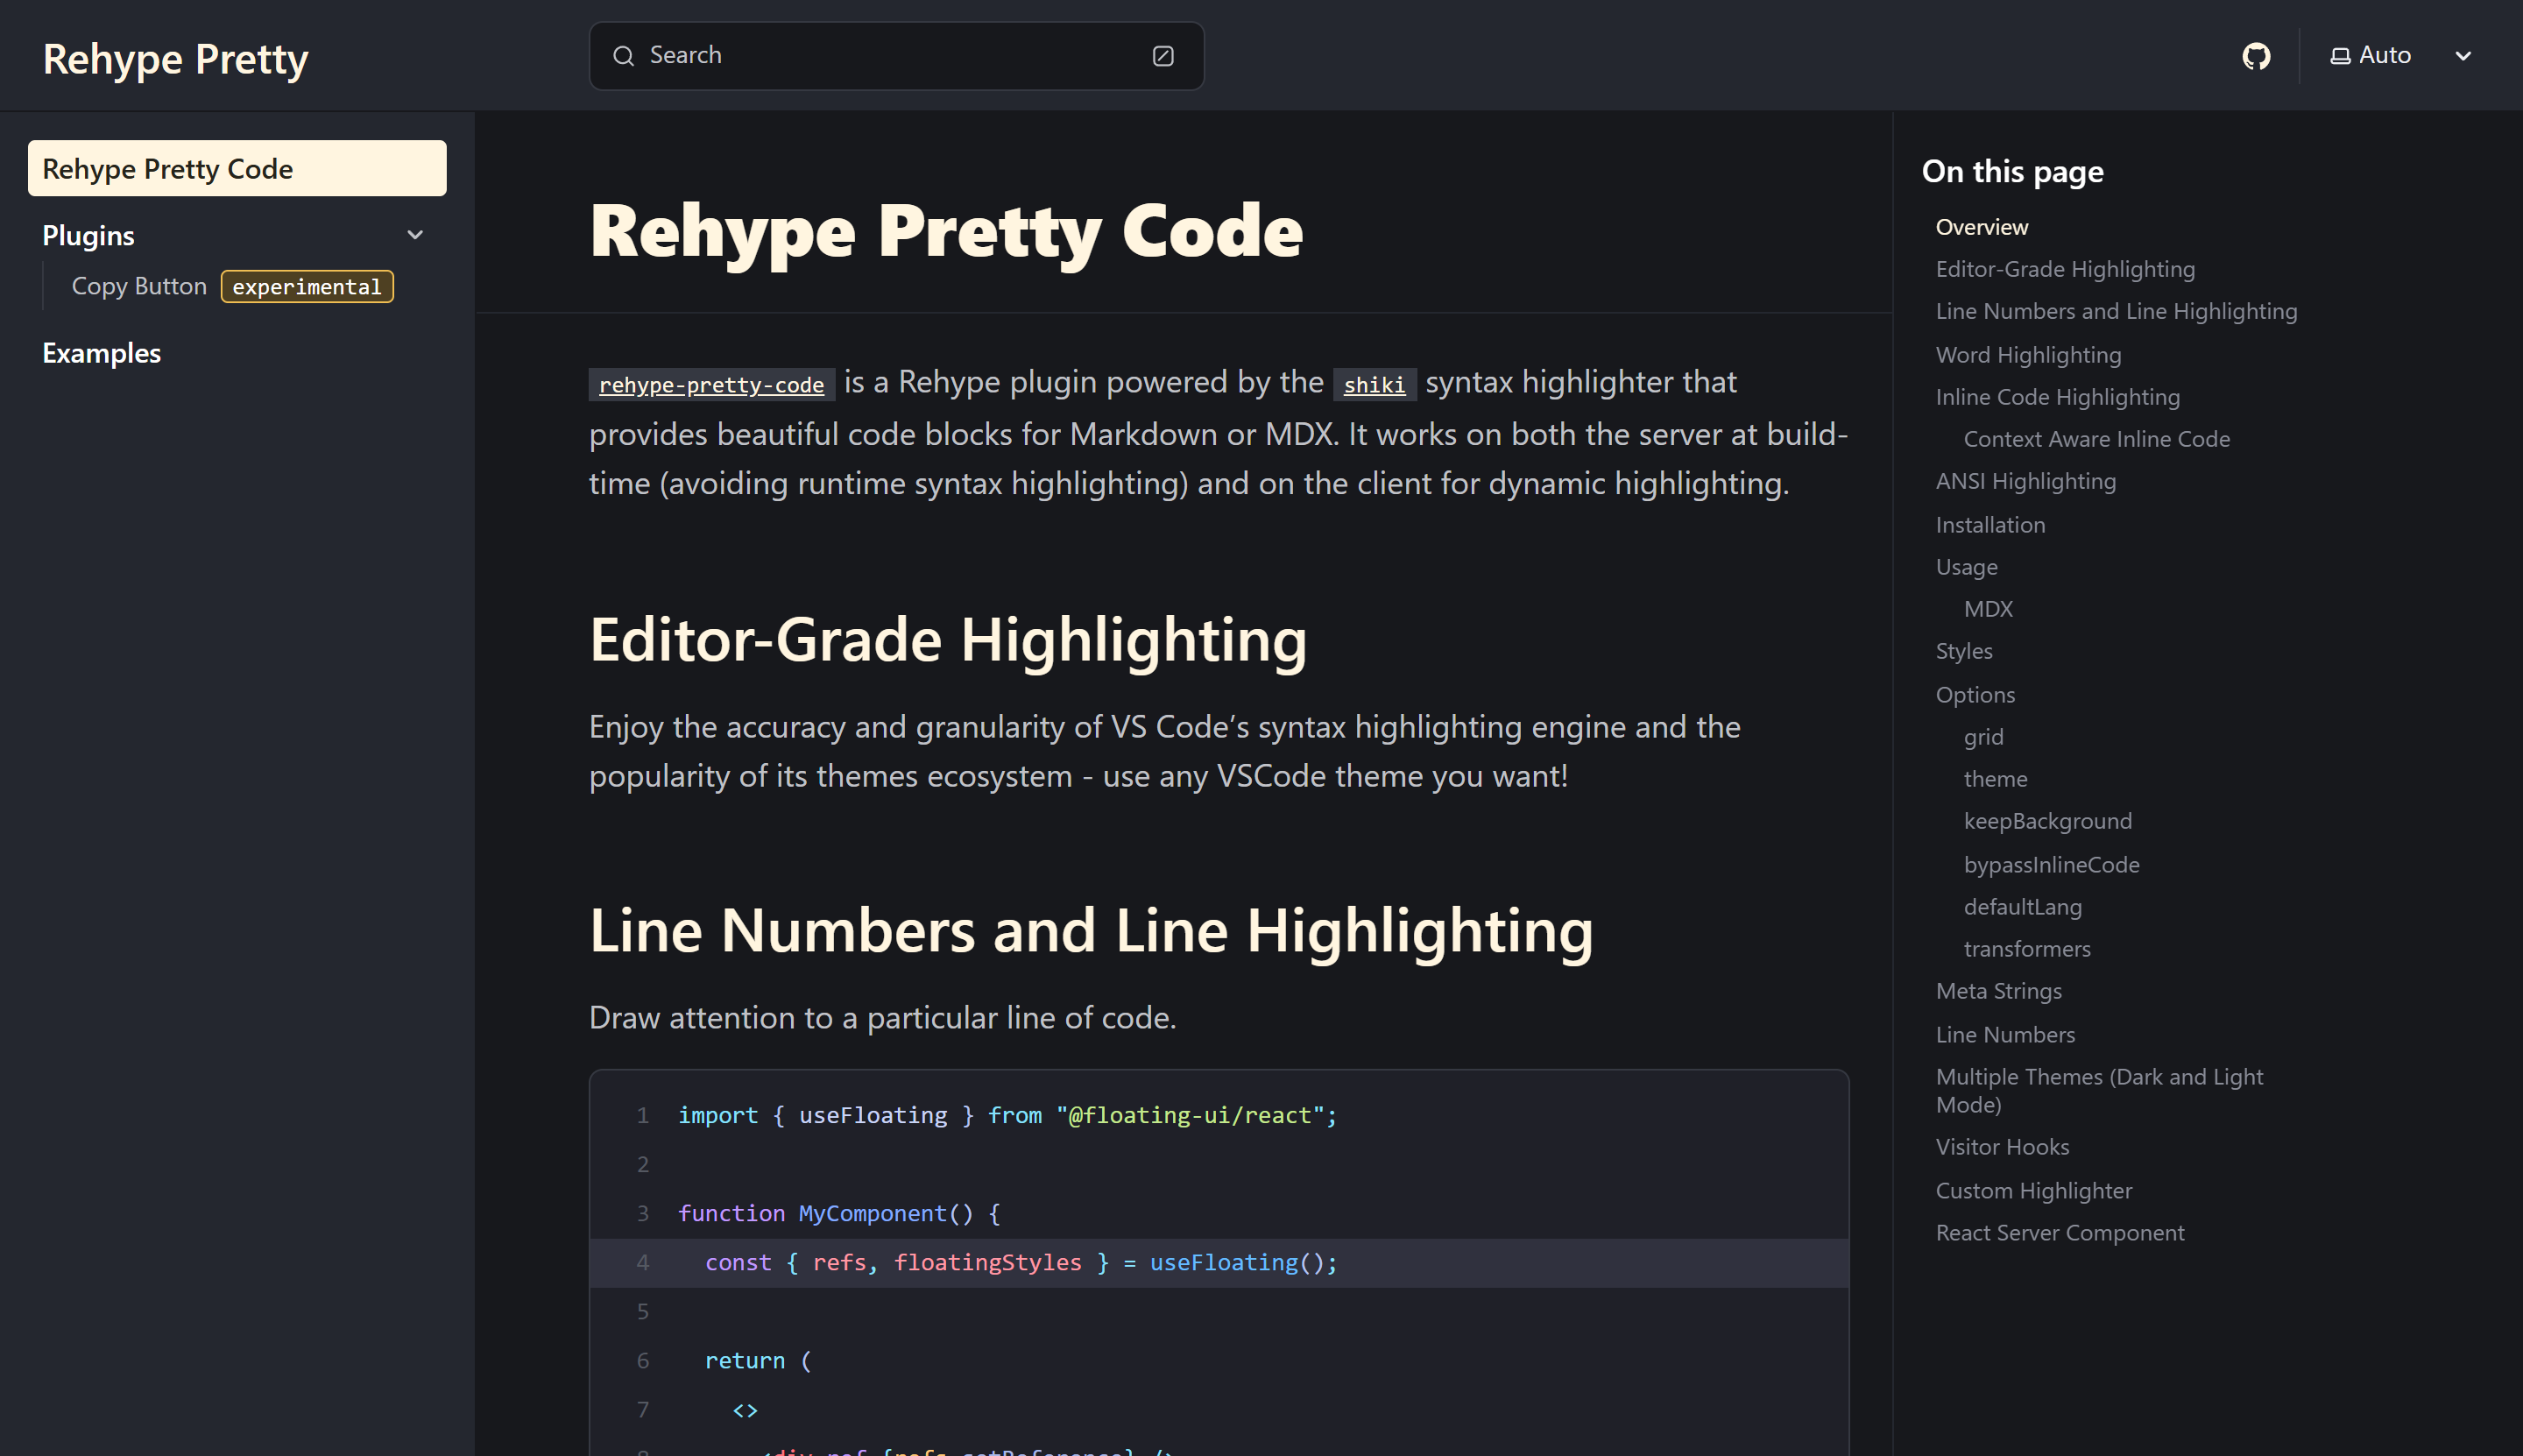Open Line Numbers and Line Highlighting from contents
Screen dimensions: 2523x1456
2115,311
